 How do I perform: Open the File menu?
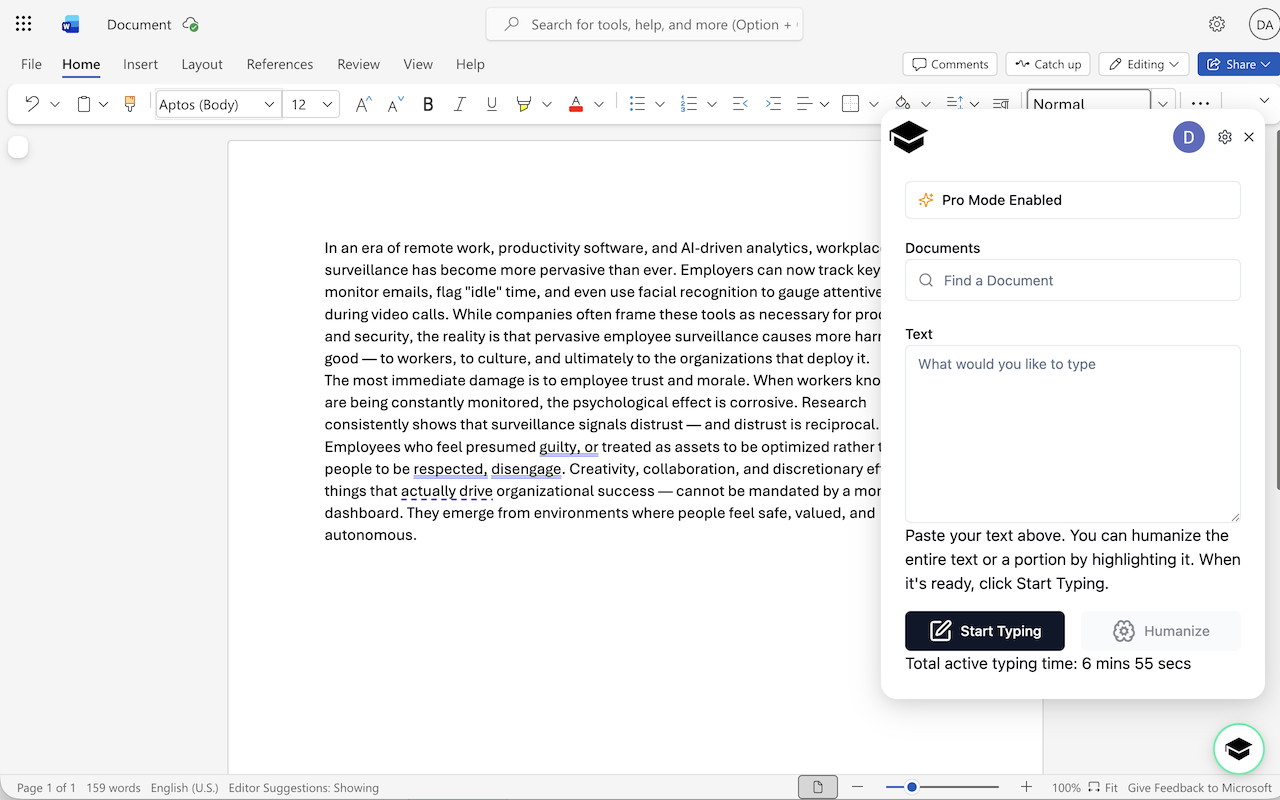coord(31,64)
